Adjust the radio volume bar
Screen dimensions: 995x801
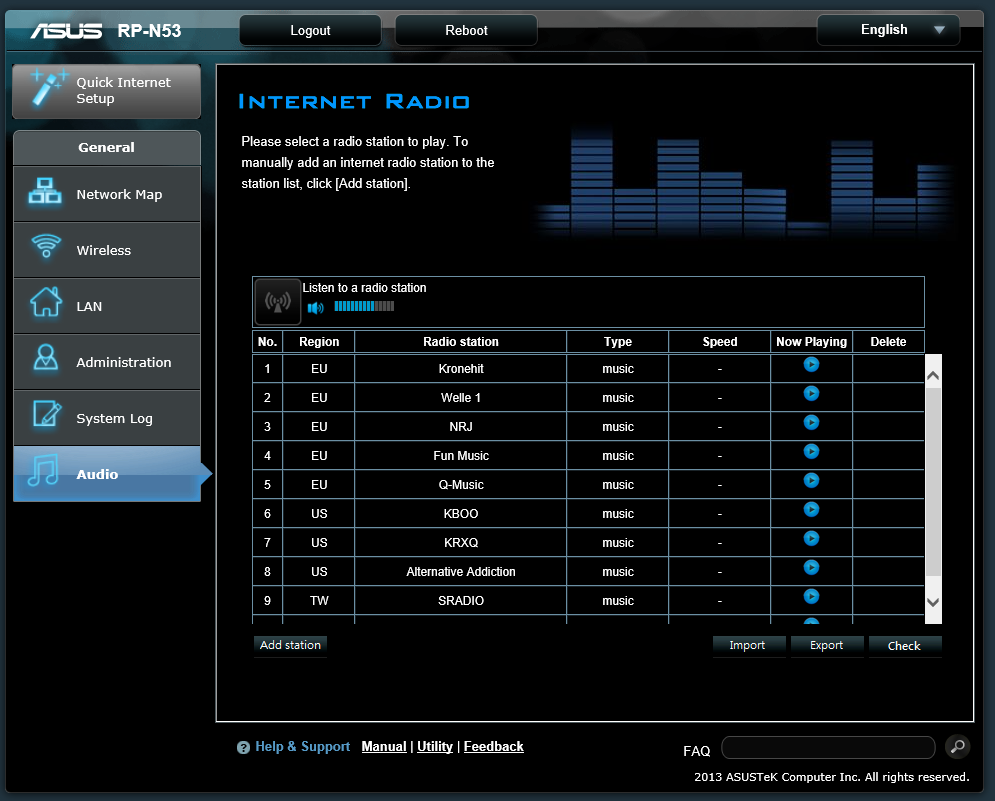[x=364, y=306]
